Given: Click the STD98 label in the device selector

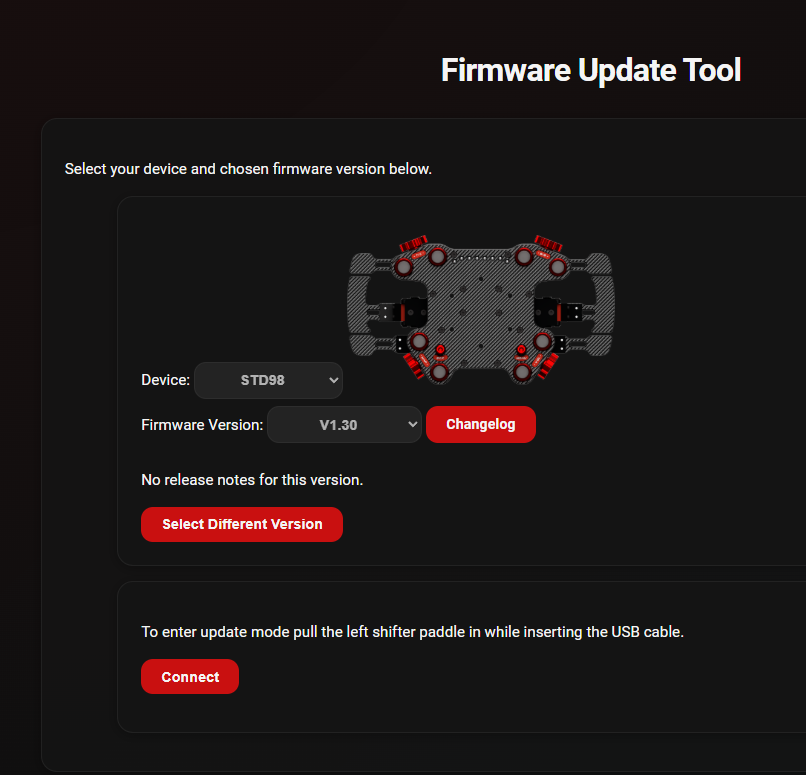Looking at the screenshot, I should [264, 379].
